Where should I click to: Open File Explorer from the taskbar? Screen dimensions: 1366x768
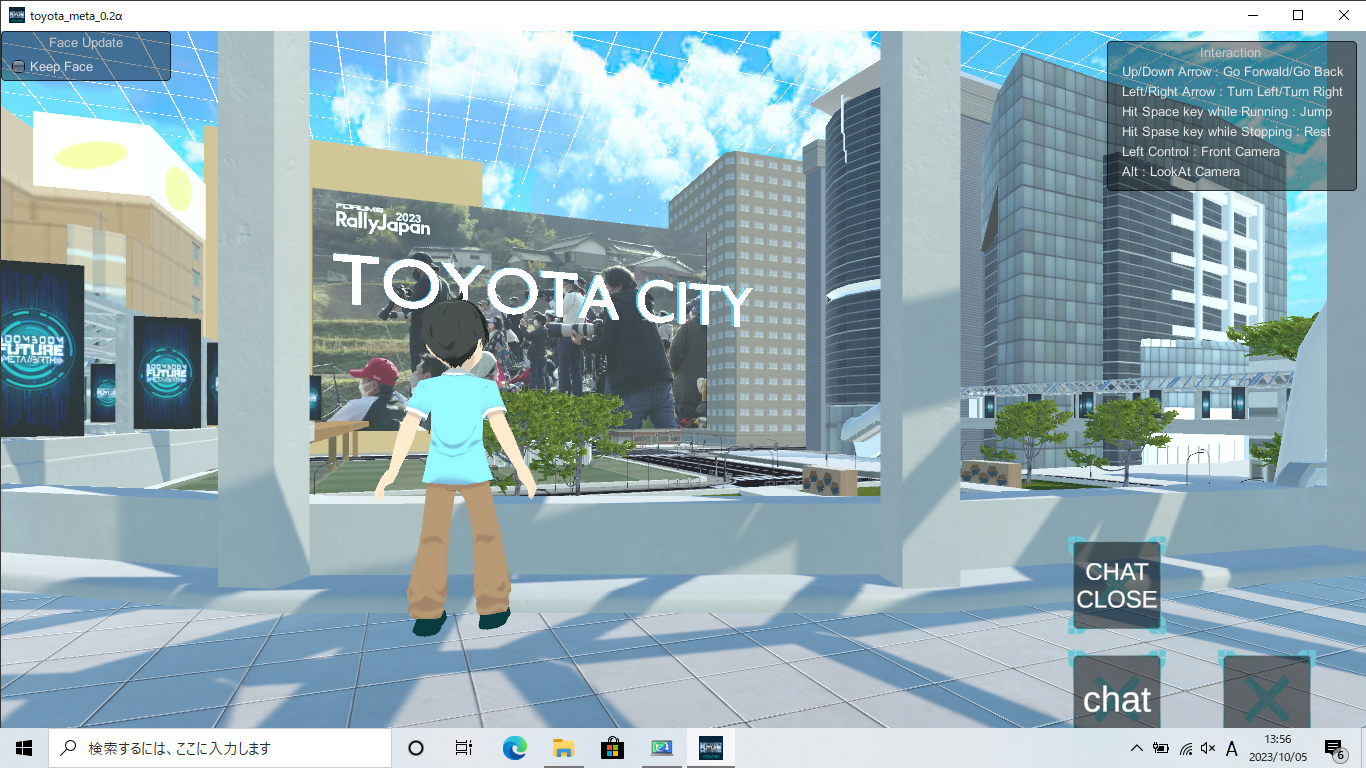(x=563, y=748)
